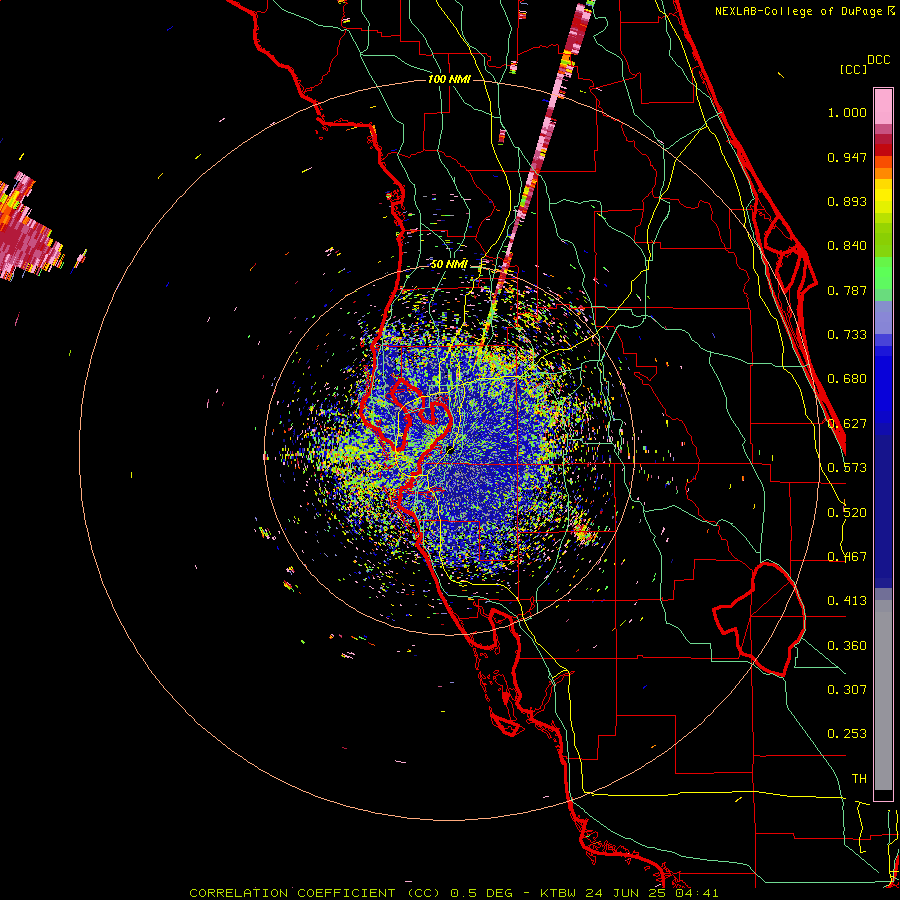Screen dimensions: 900x900
Task: Click the 0.520 color scale value
Action: click(847, 513)
